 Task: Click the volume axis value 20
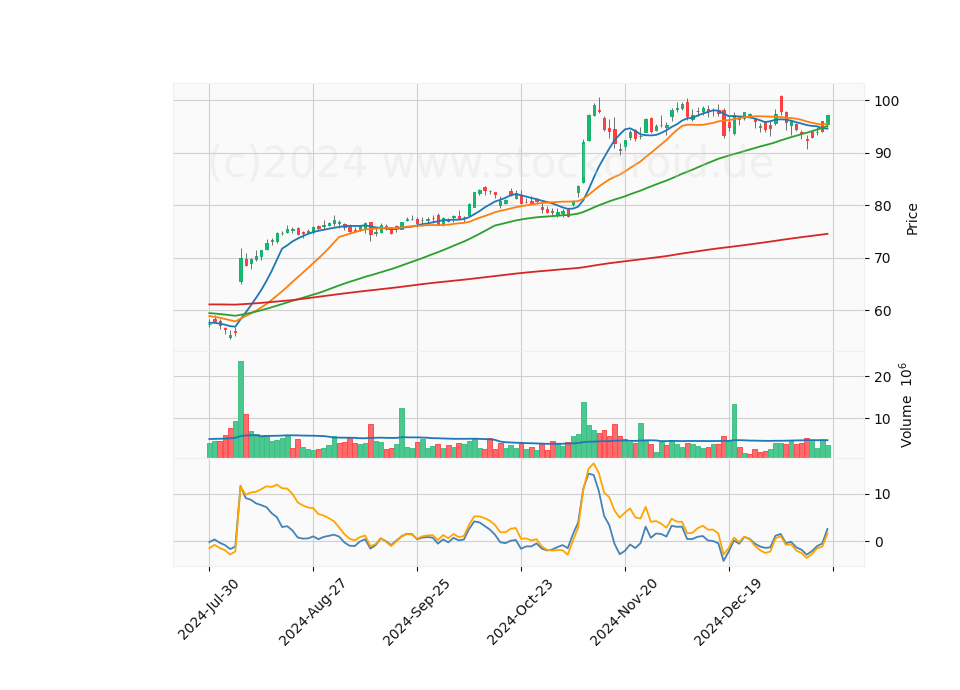pyautogui.click(x=882, y=377)
